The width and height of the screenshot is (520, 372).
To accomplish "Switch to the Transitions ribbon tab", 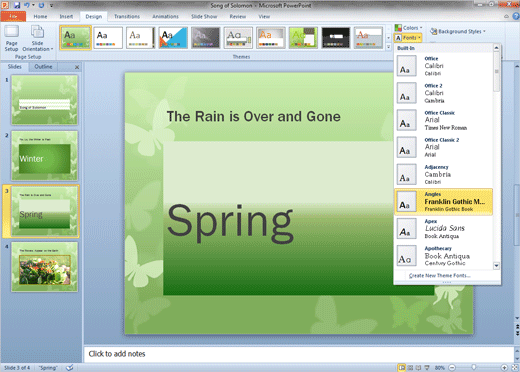I will (127, 16).
